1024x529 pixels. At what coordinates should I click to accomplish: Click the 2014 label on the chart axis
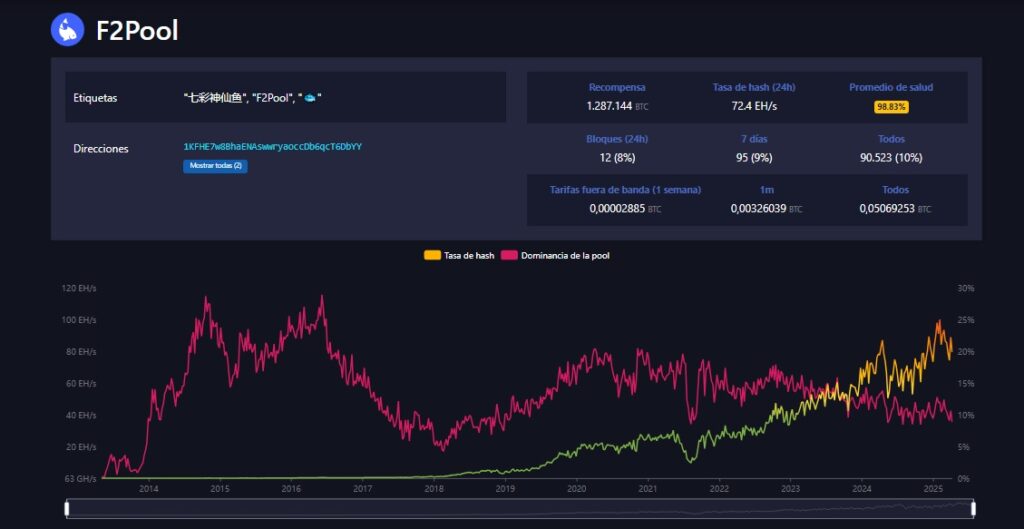149,489
